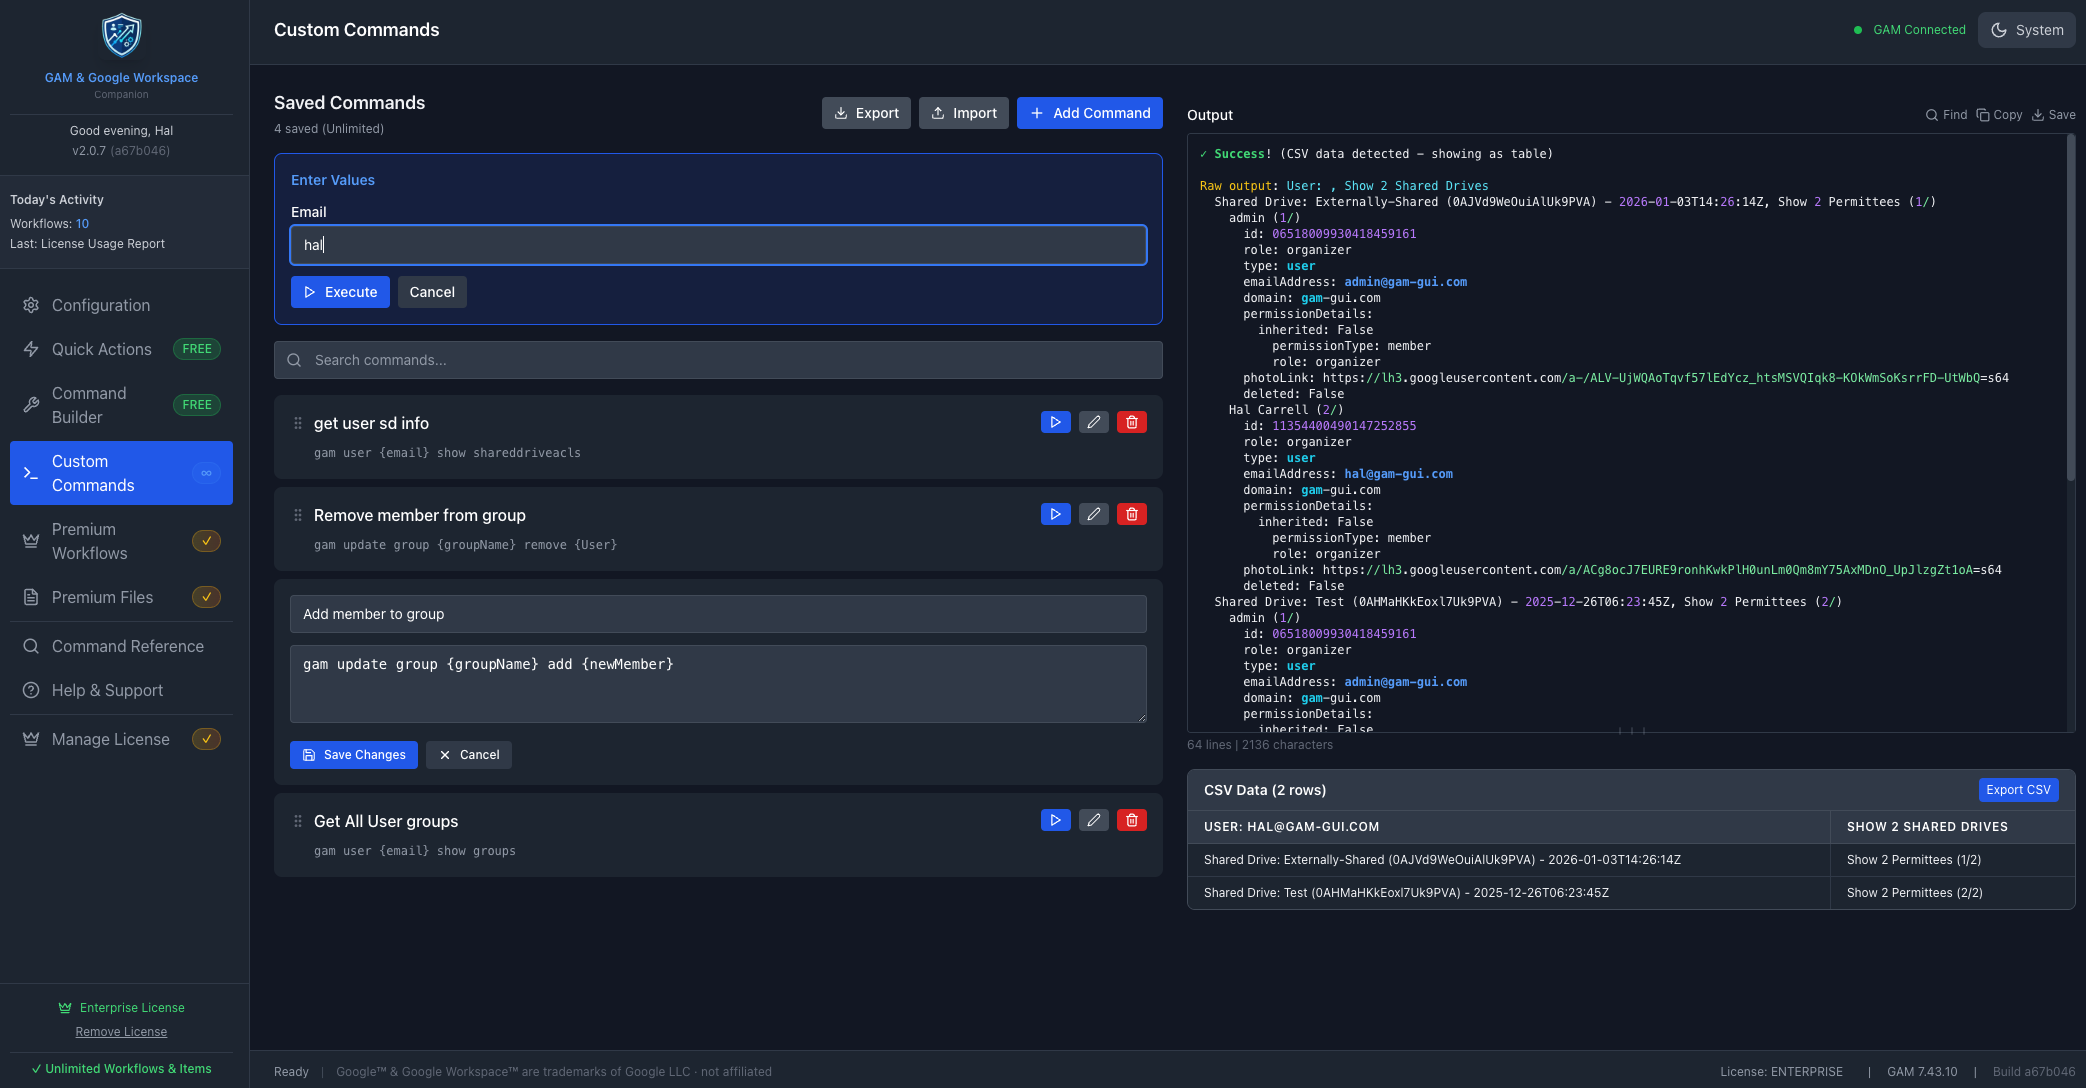Open Command Reference page

(121, 646)
